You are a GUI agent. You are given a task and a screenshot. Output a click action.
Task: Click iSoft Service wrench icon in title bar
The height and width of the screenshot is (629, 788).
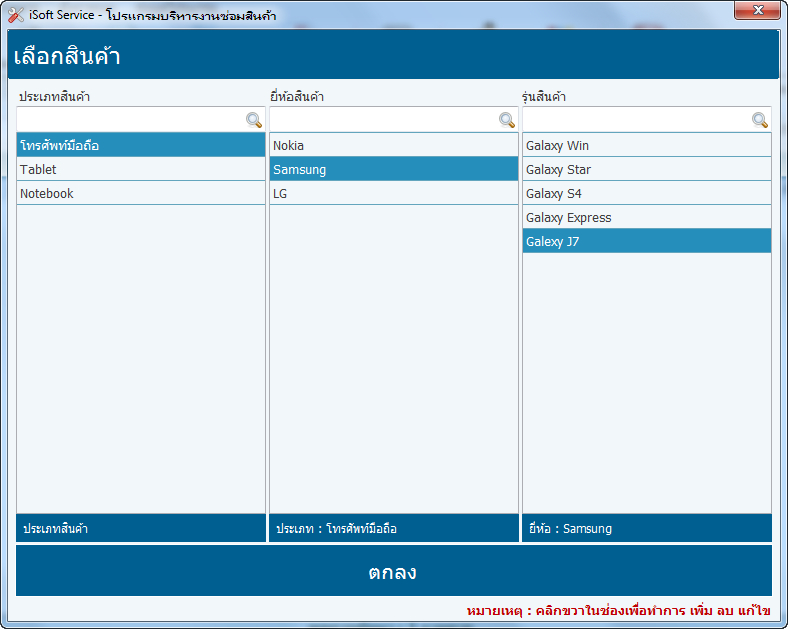click(x=16, y=15)
